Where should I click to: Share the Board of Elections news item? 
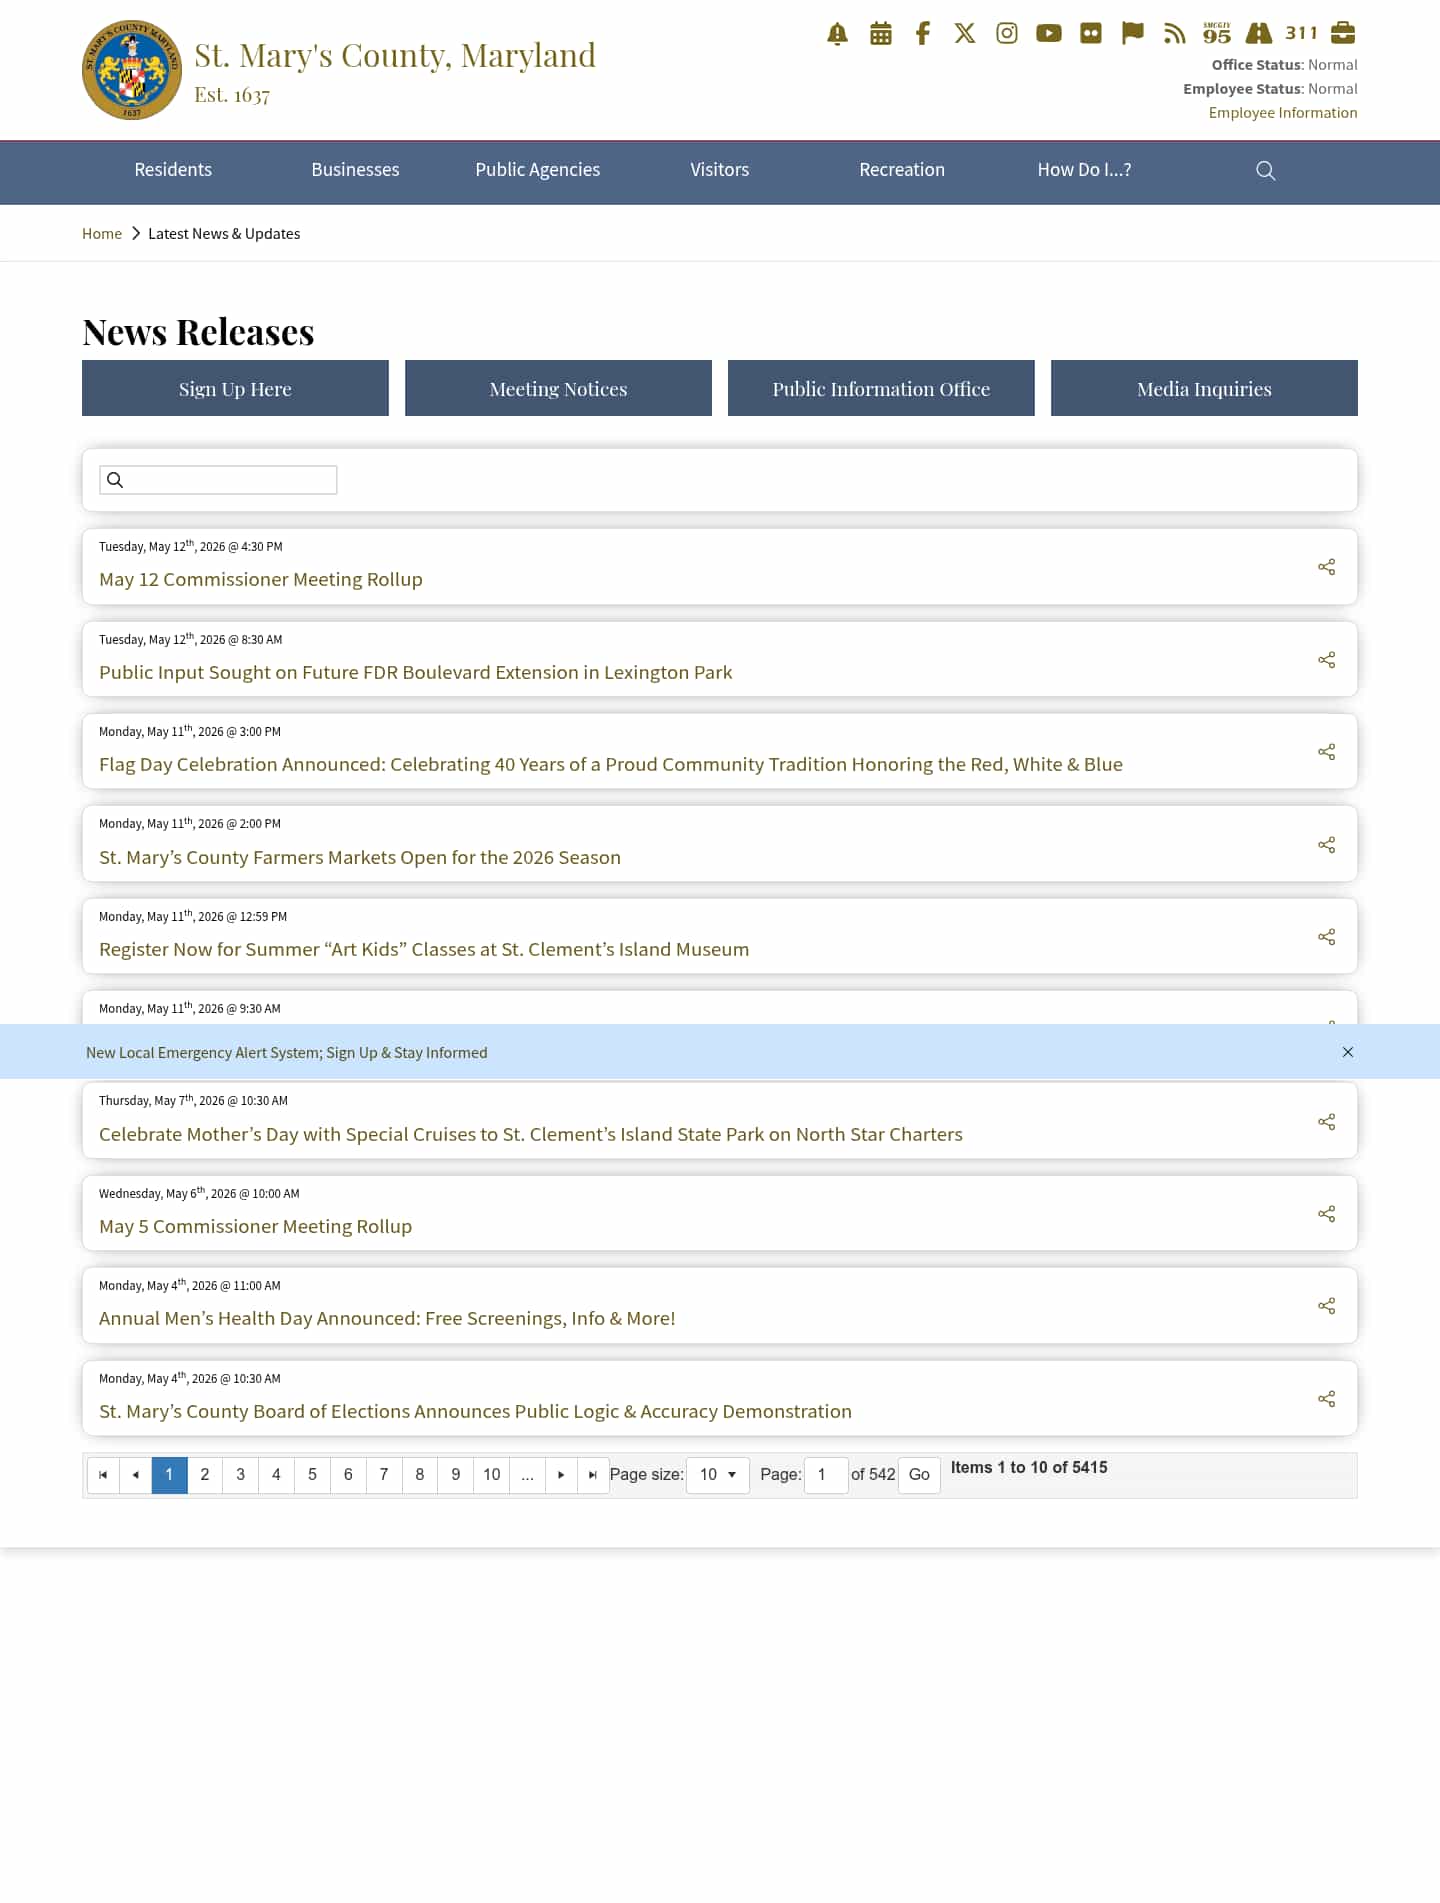pyautogui.click(x=1326, y=1399)
